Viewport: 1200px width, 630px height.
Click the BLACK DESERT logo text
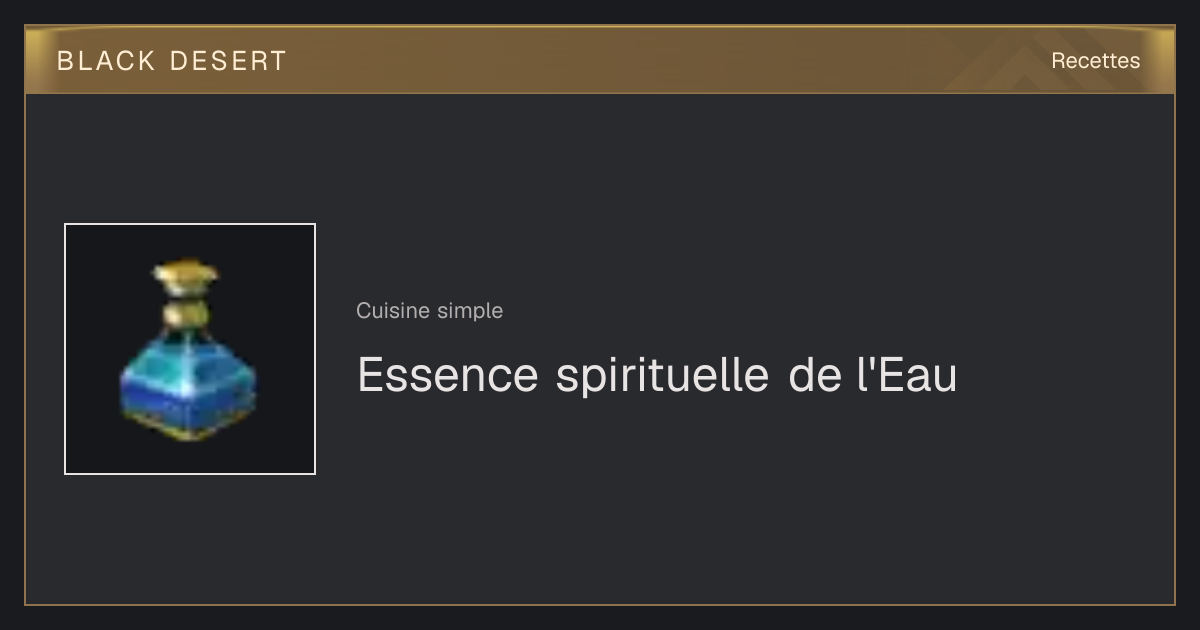click(172, 61)
